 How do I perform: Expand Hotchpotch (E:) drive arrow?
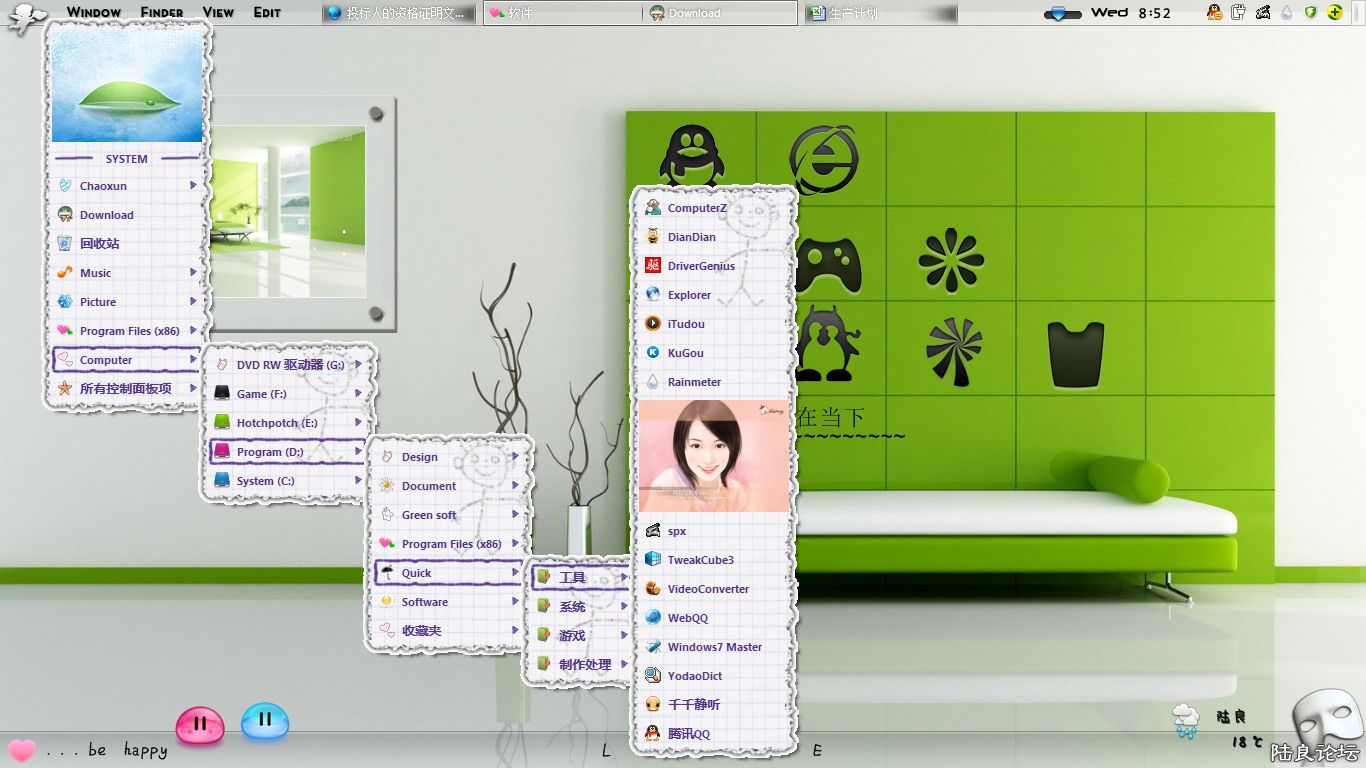click(358, 423)
